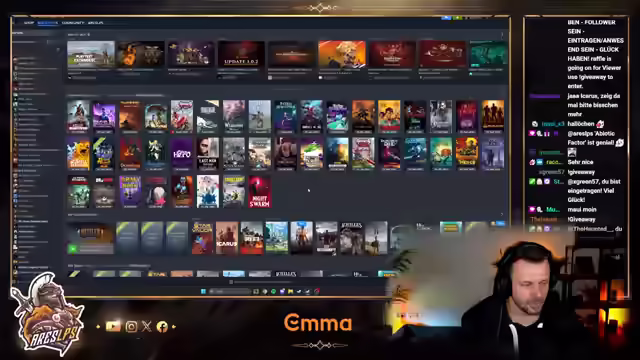Open the Playtest news card
Image resolution: width=640 pixels, height=360 pixels.
[91, 54]
